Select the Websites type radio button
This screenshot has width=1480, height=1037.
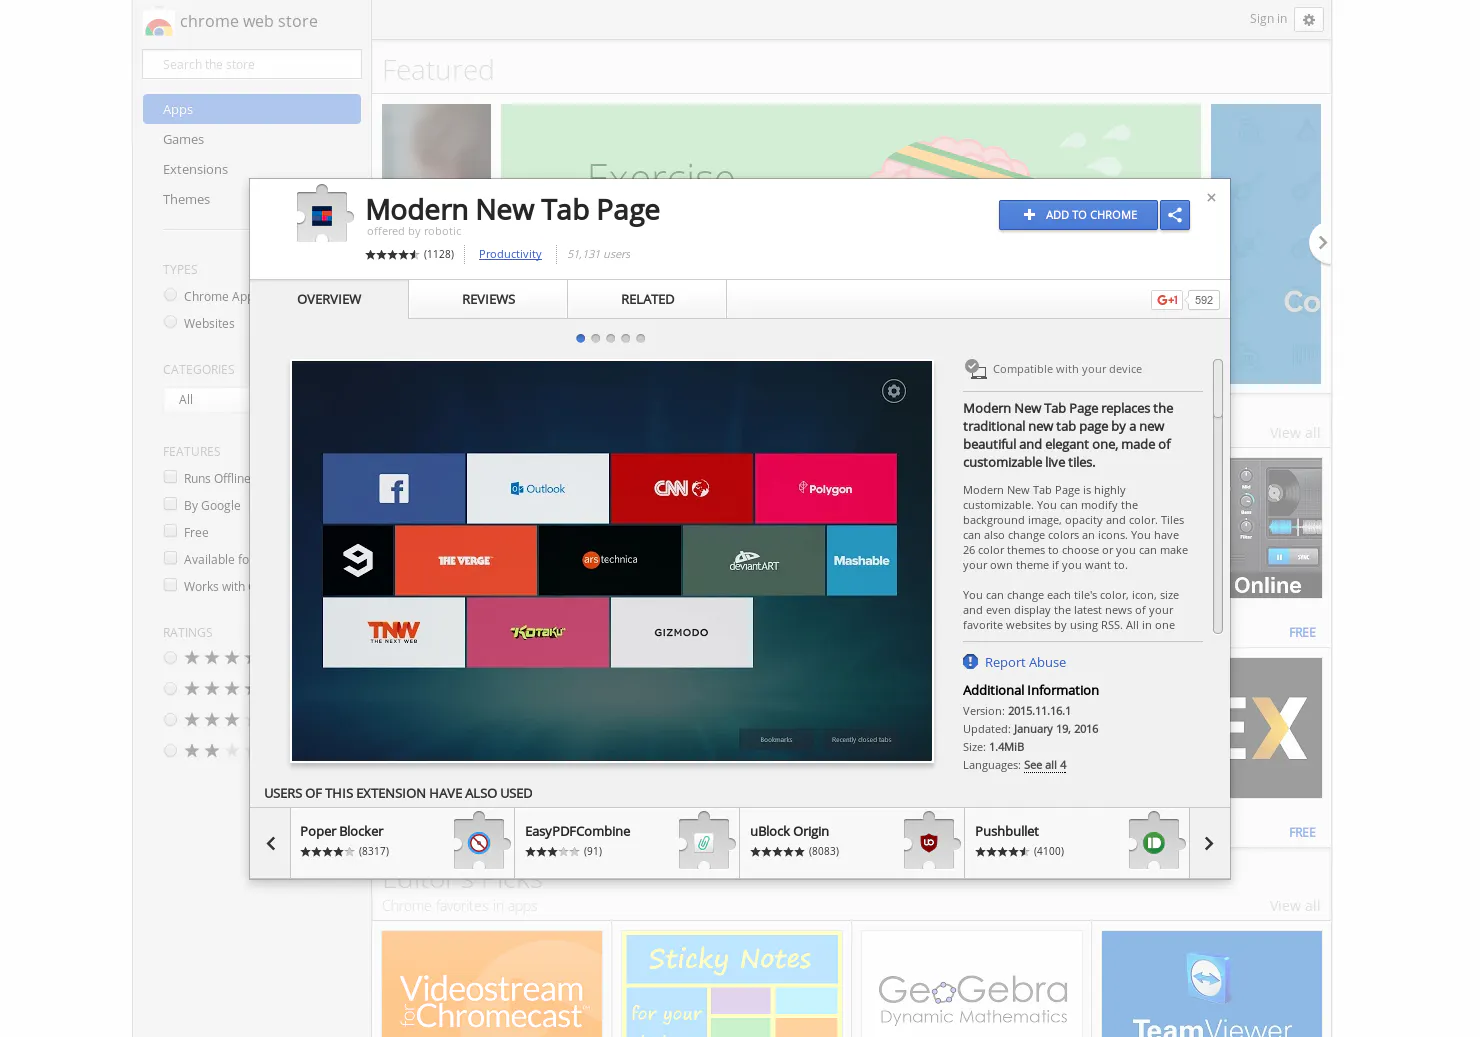(x=170, y=322)
